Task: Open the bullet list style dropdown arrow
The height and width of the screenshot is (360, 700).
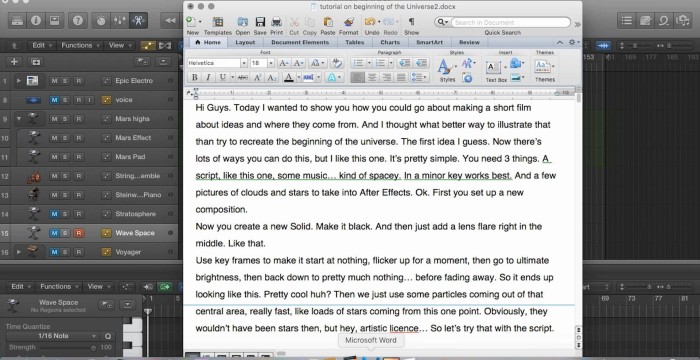Action: (x=369, y=63)
